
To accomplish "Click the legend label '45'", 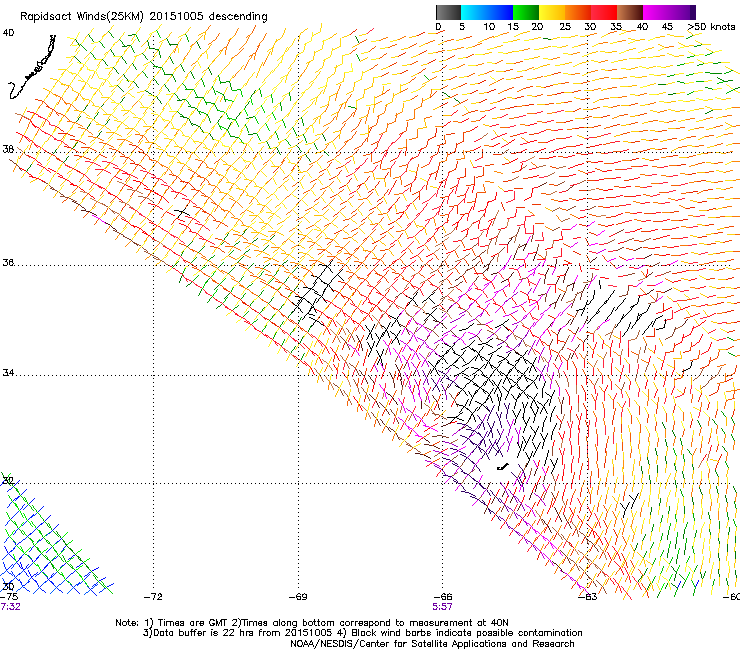I will tap(667, 27).
